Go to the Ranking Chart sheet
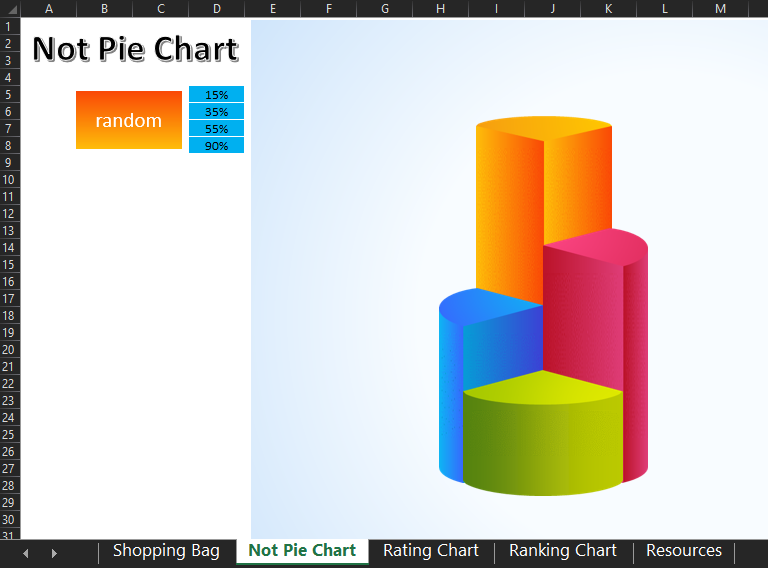 point(562,551)
